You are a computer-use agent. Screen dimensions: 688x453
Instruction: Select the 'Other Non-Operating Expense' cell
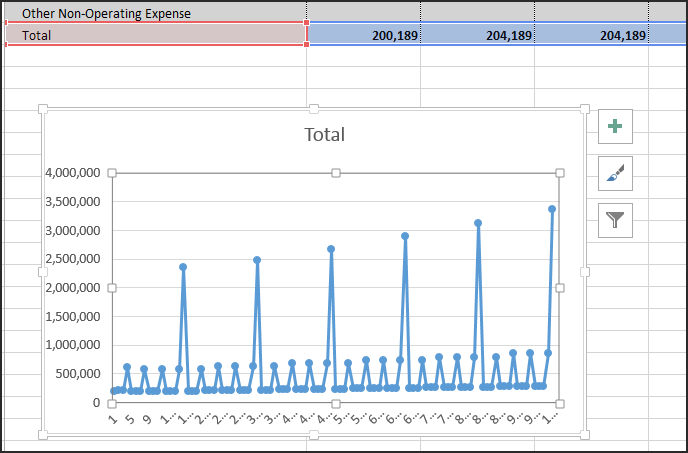tap(154, 13)
